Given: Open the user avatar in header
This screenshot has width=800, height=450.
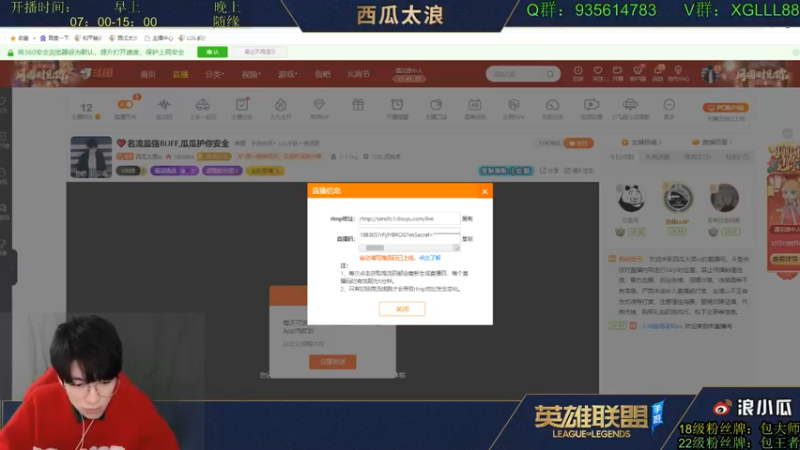Looking at the screenshot, I should click(710, 74).
